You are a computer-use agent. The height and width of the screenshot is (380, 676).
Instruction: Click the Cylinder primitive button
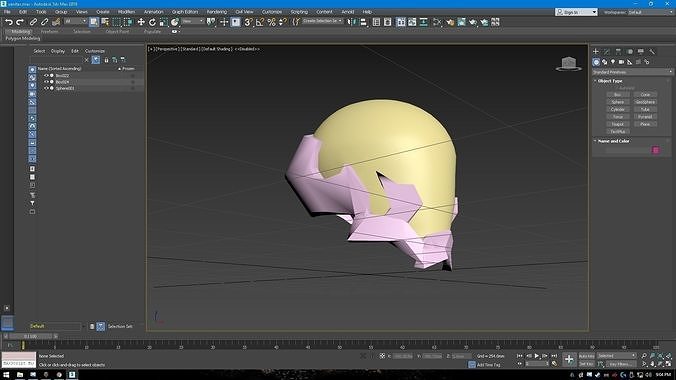pos(618,109)
